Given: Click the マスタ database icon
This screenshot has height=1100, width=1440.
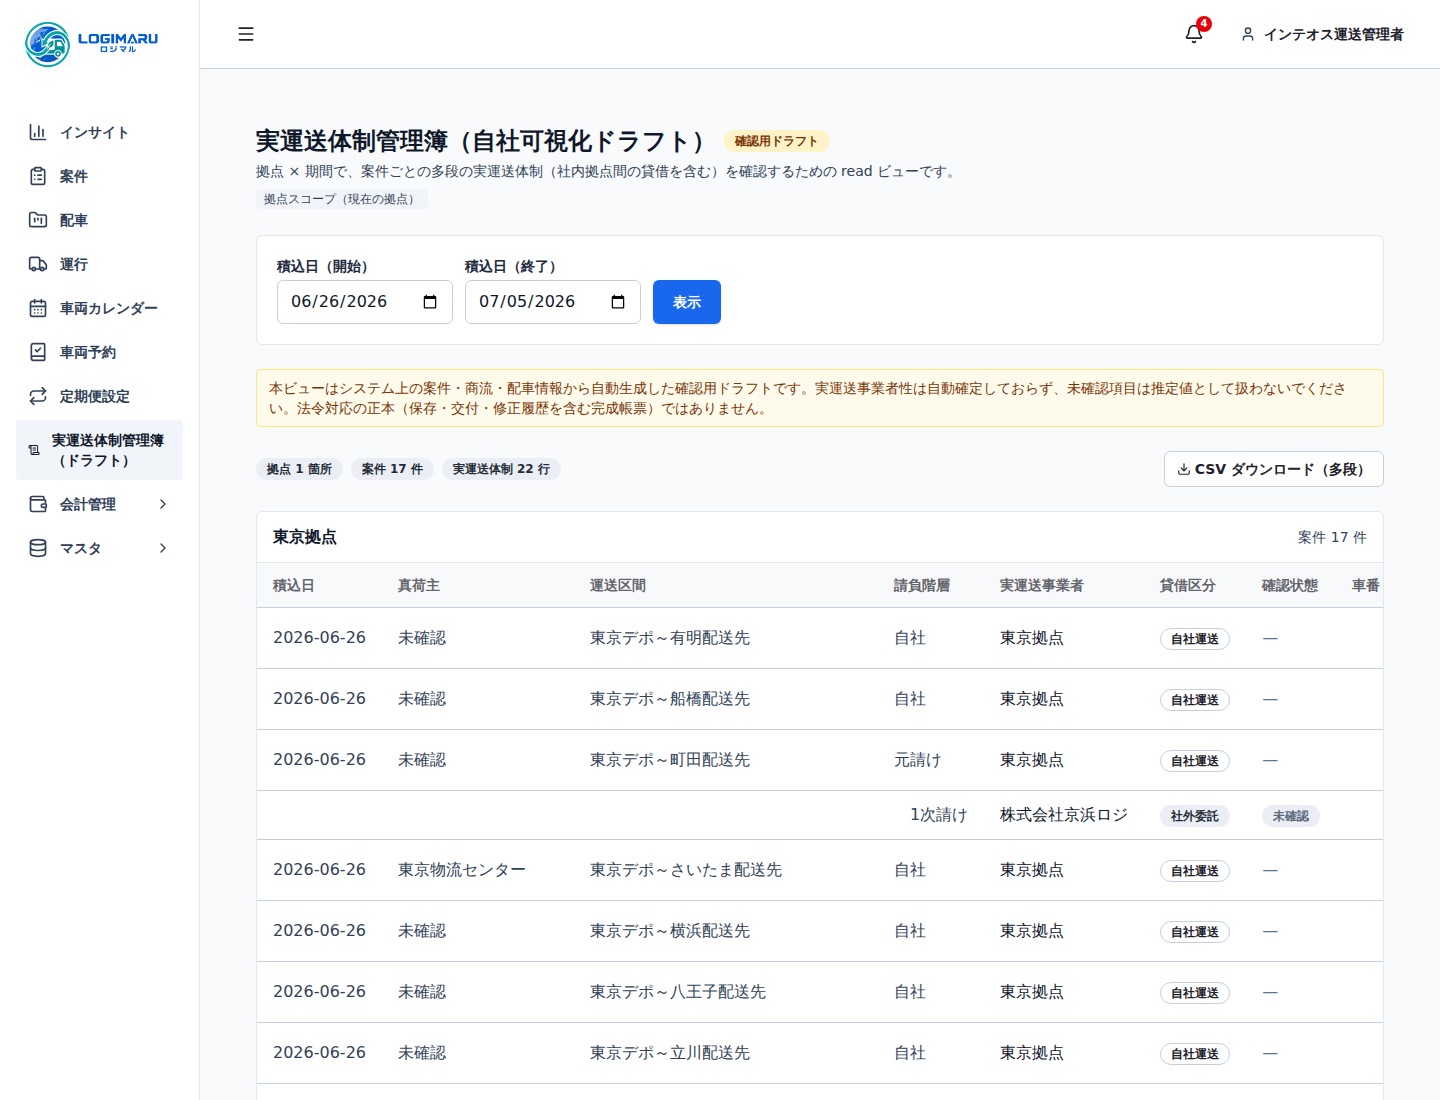Looking at the screenshot, I should (x=38, y=548).
